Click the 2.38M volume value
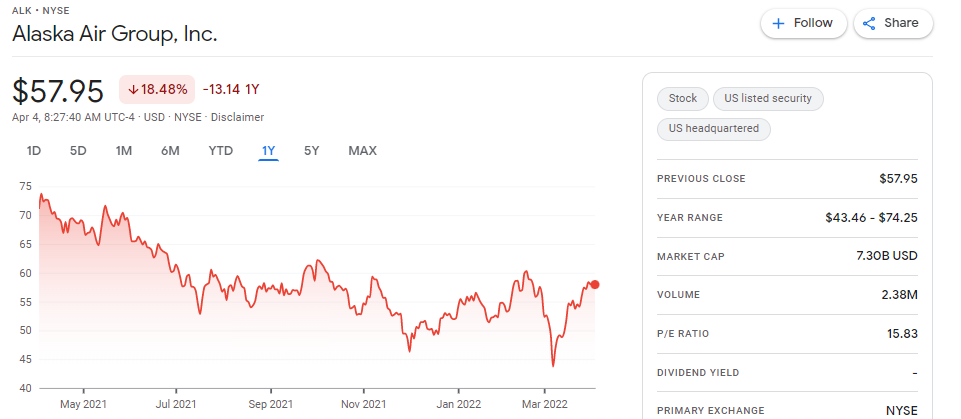961x419 pixels. coord(899,295)
